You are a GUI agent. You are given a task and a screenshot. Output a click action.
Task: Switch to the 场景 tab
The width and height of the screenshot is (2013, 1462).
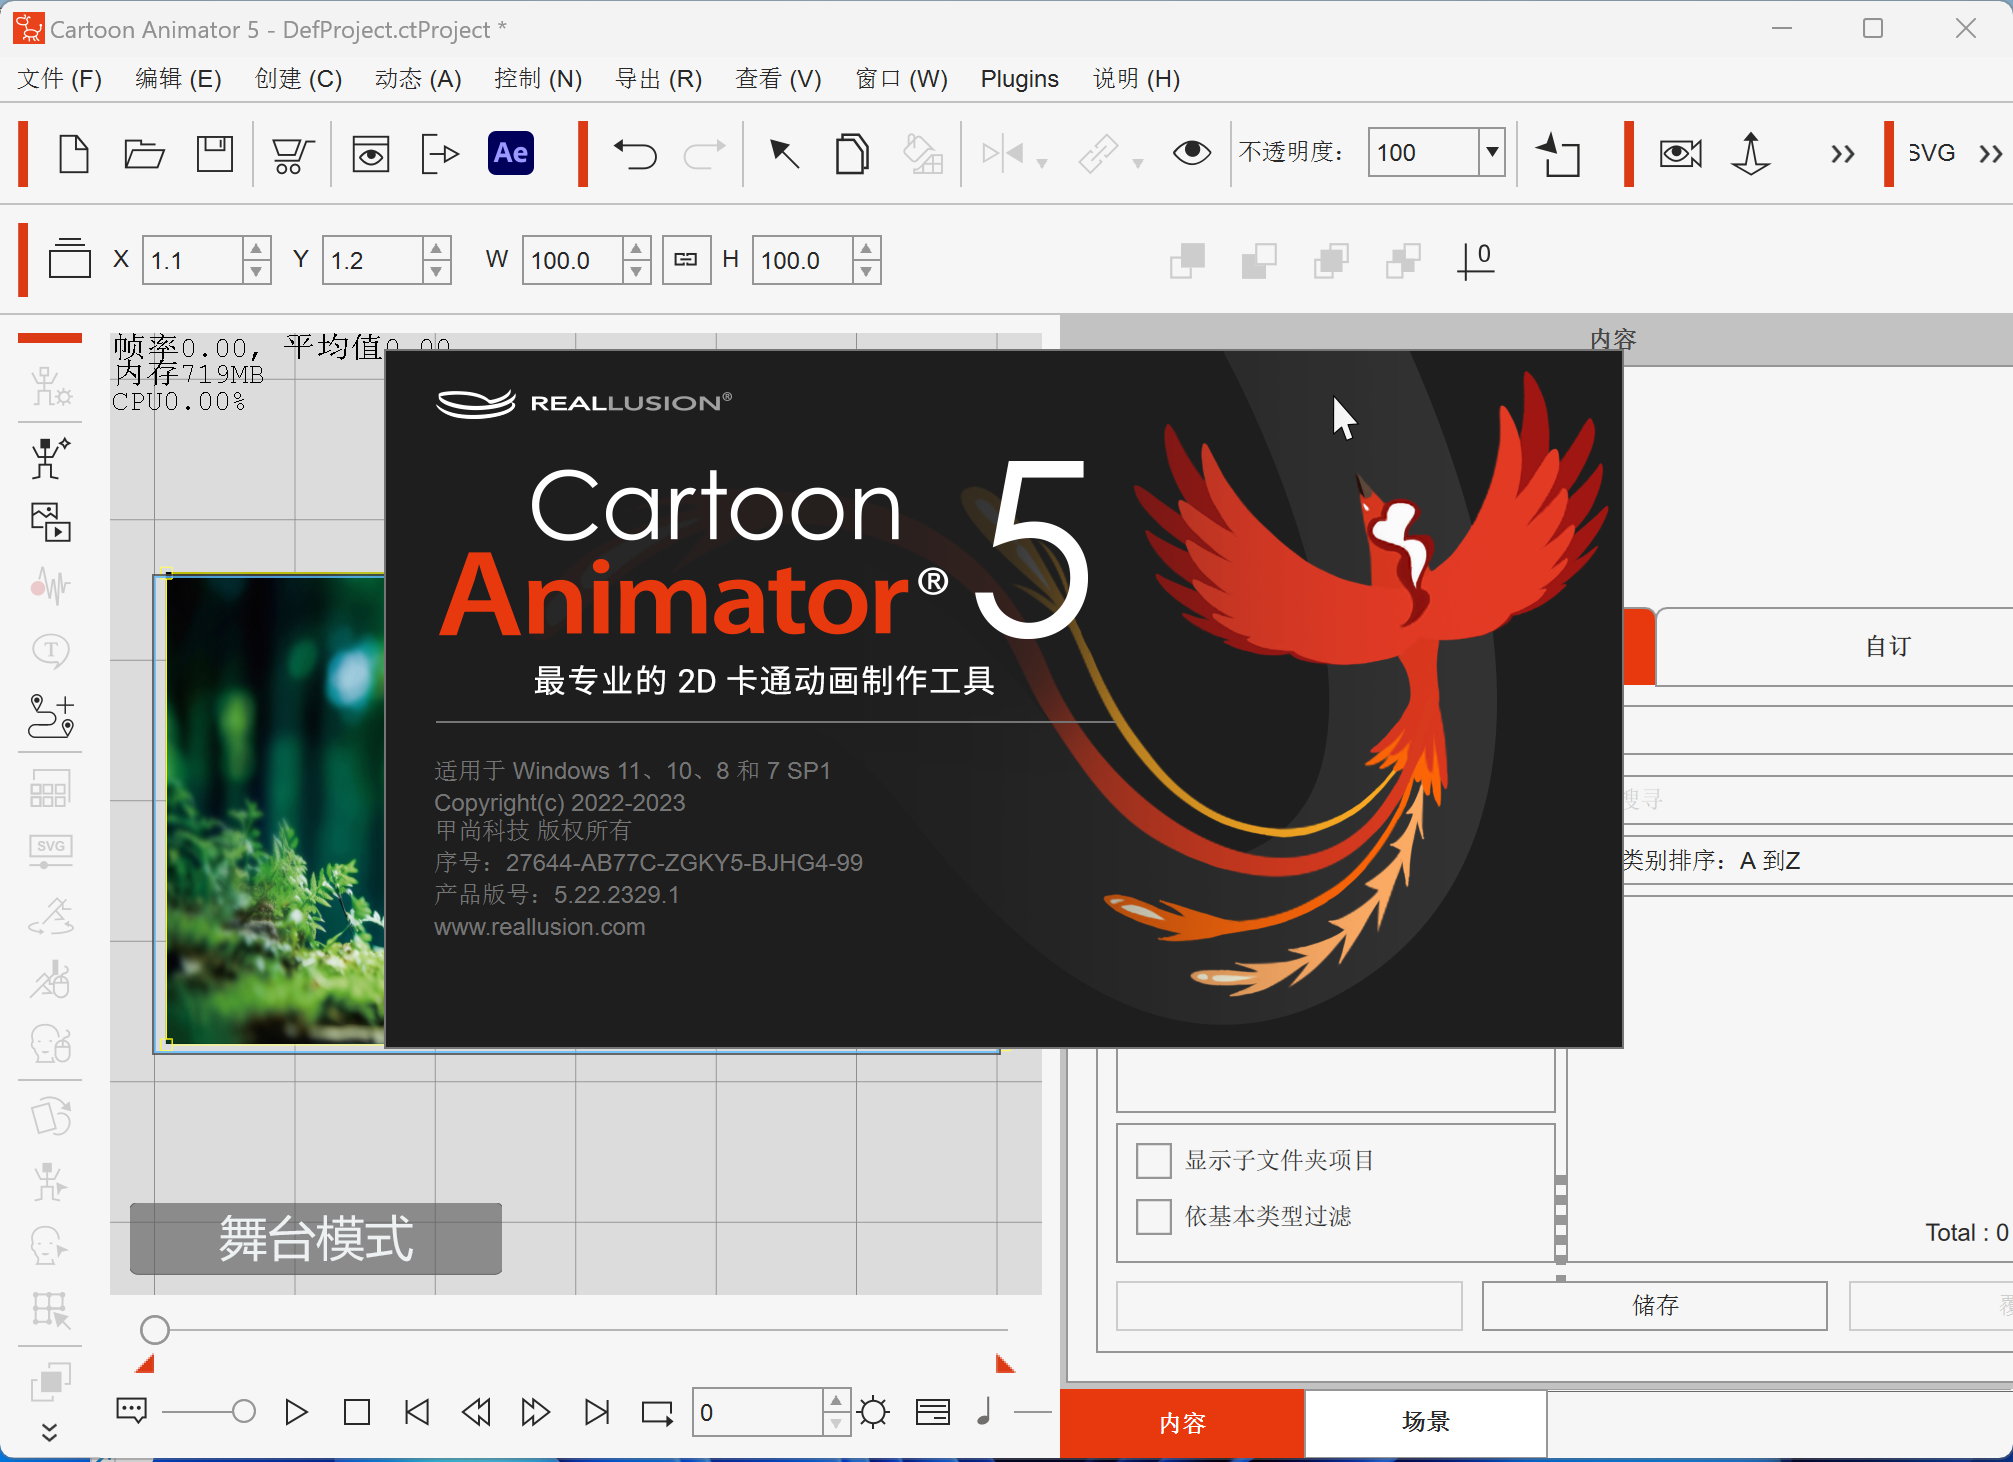pyautogui.click(x=1425, y=1421)
